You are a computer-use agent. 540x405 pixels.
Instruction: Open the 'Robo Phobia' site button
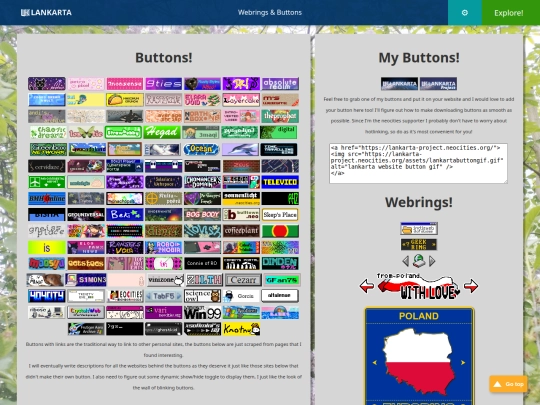click(164, 247)
